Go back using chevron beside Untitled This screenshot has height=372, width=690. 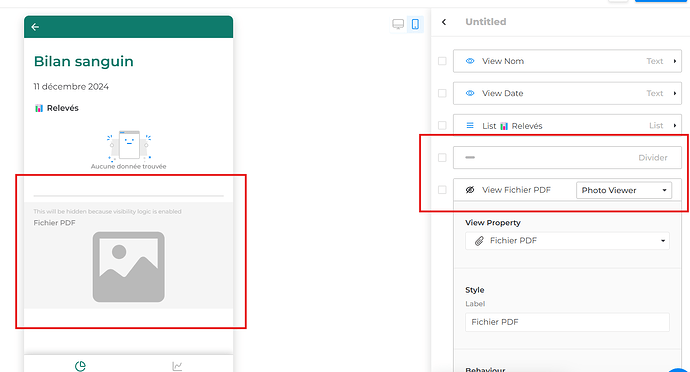point(444,22)
